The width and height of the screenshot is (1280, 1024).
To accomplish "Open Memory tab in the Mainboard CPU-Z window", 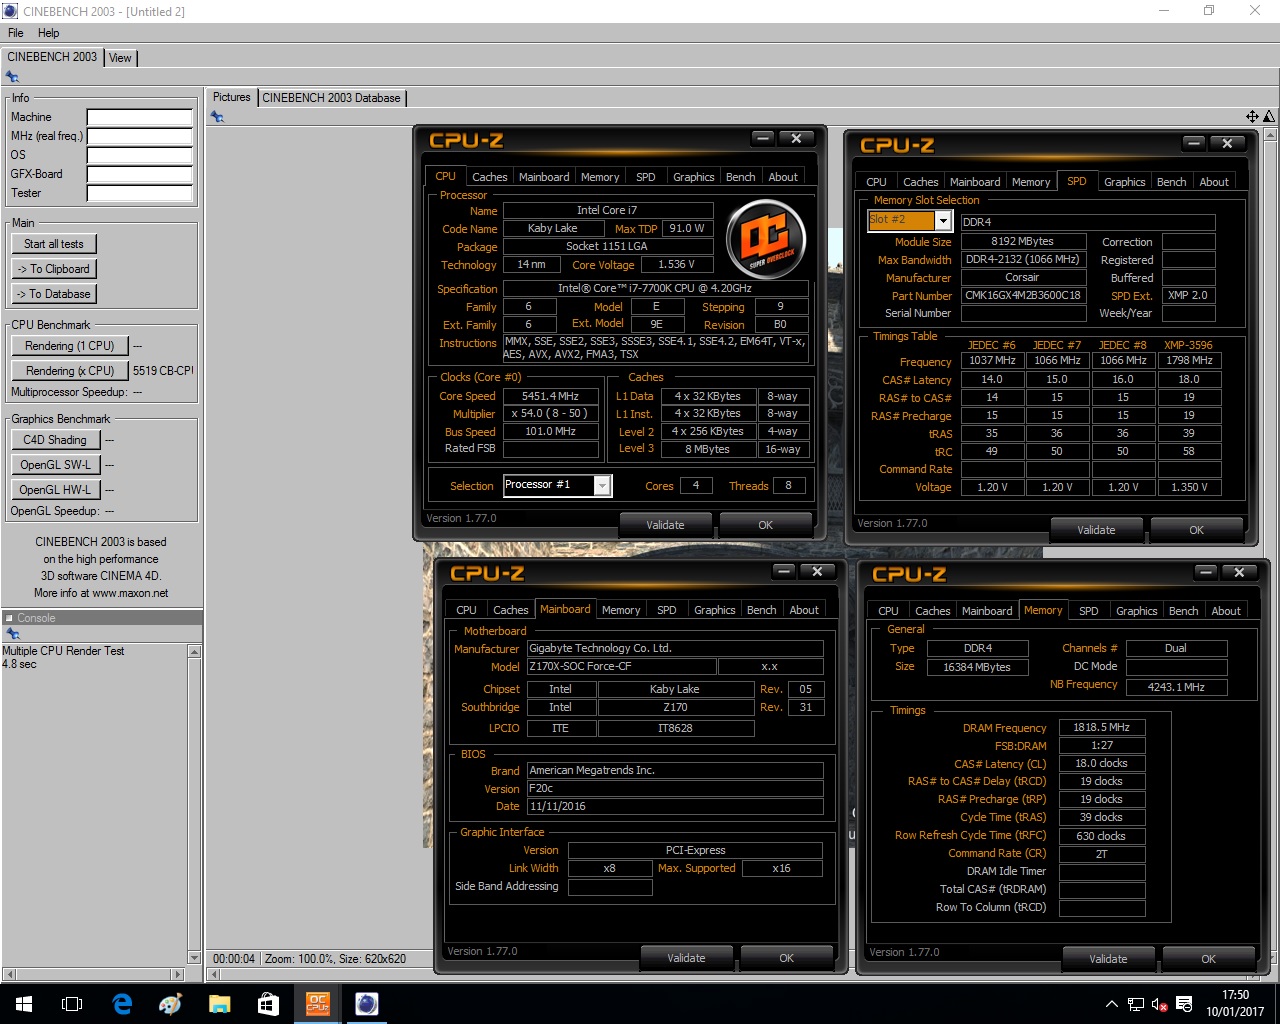I will click(620, 610).
